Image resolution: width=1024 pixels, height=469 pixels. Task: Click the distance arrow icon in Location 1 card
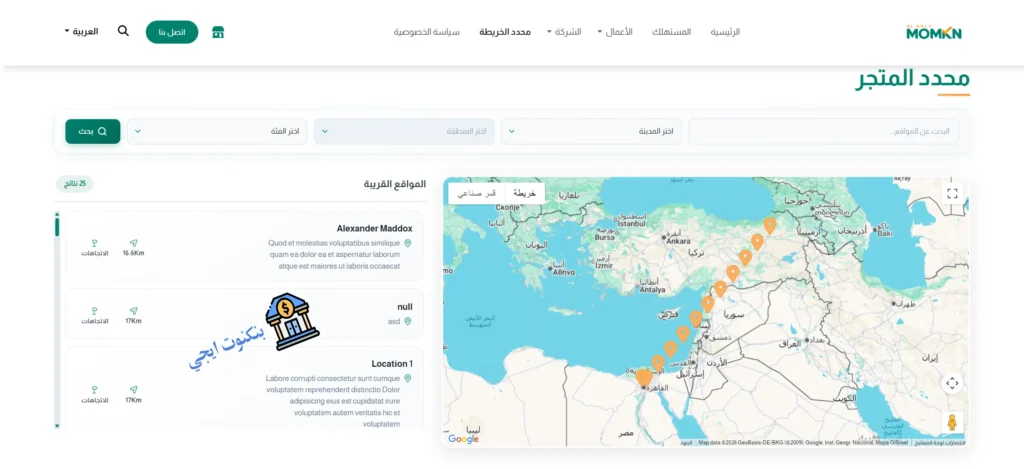click(x=133, y=389)
